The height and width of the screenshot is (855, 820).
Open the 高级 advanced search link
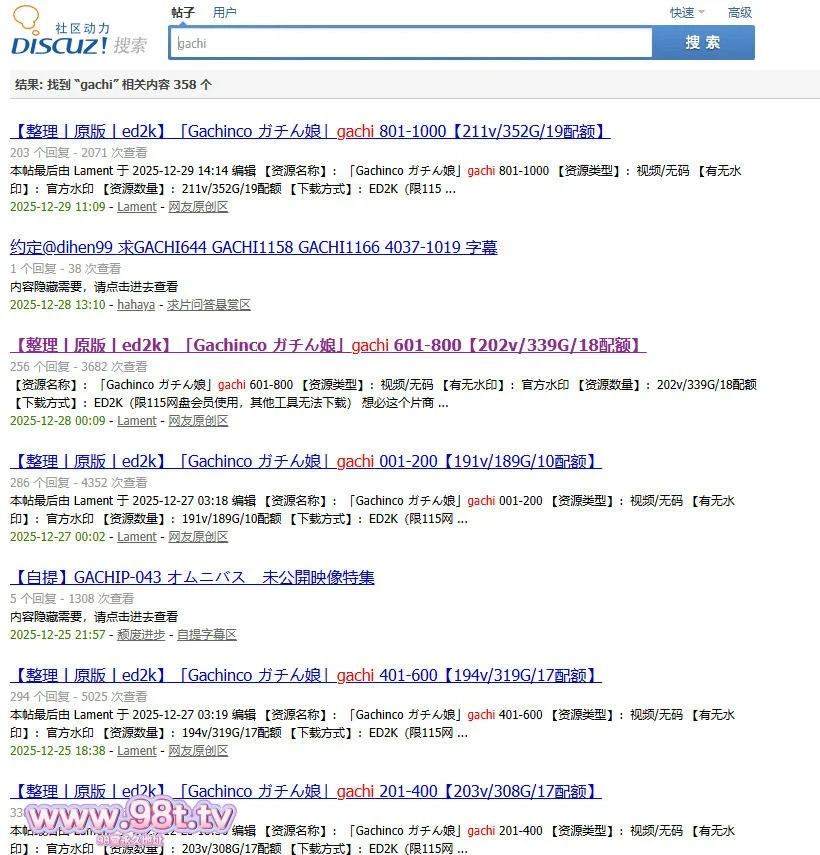[739, 12]
